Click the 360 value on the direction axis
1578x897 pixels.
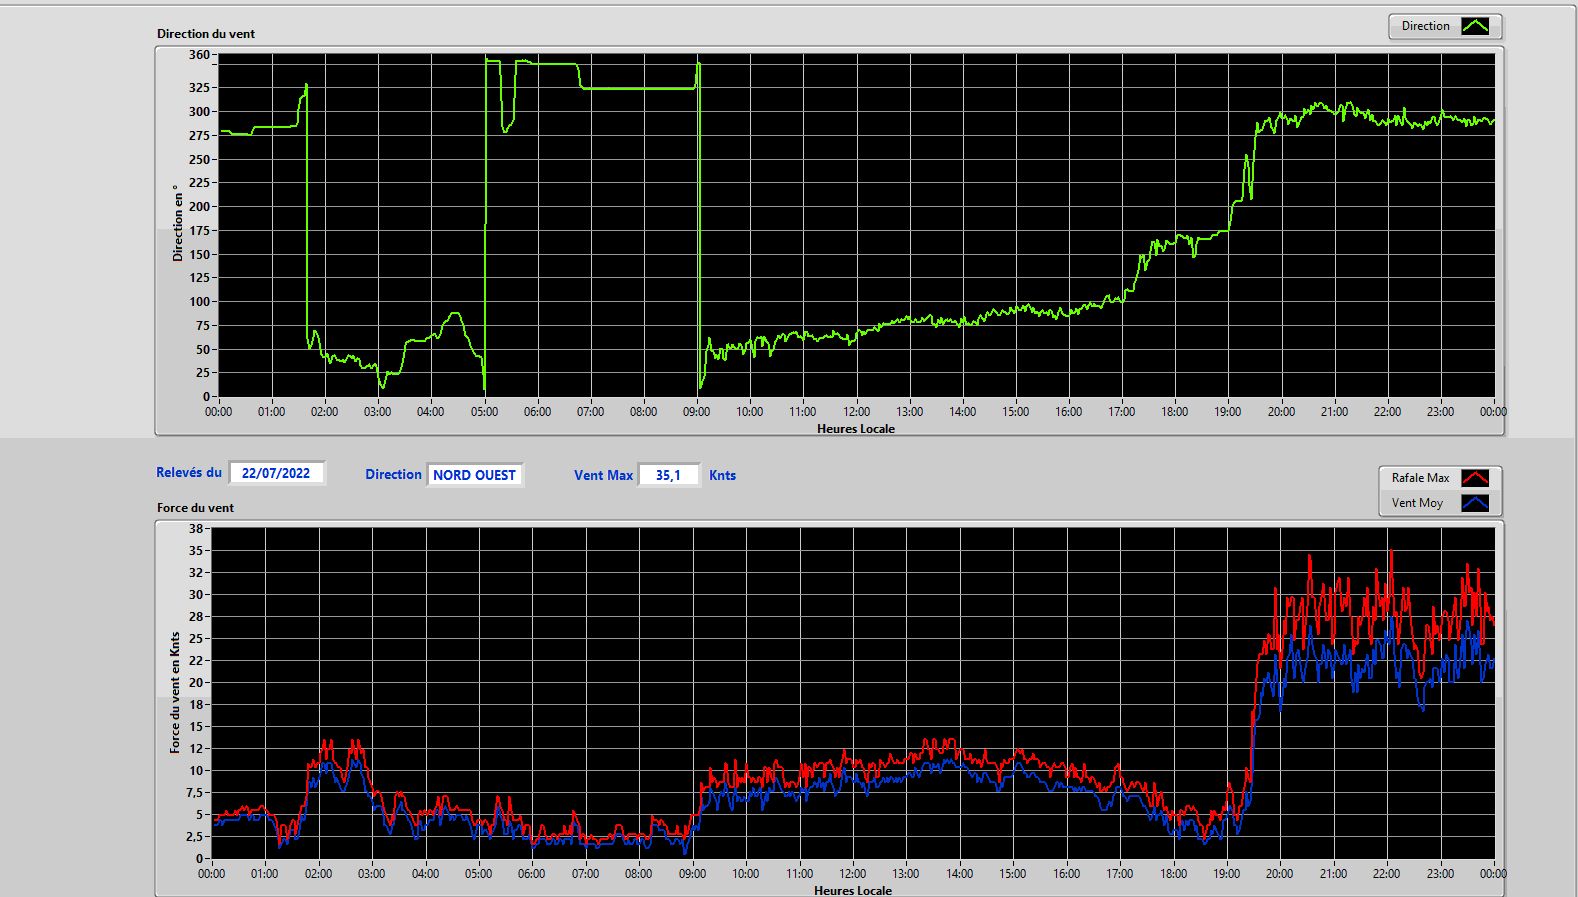199,55
